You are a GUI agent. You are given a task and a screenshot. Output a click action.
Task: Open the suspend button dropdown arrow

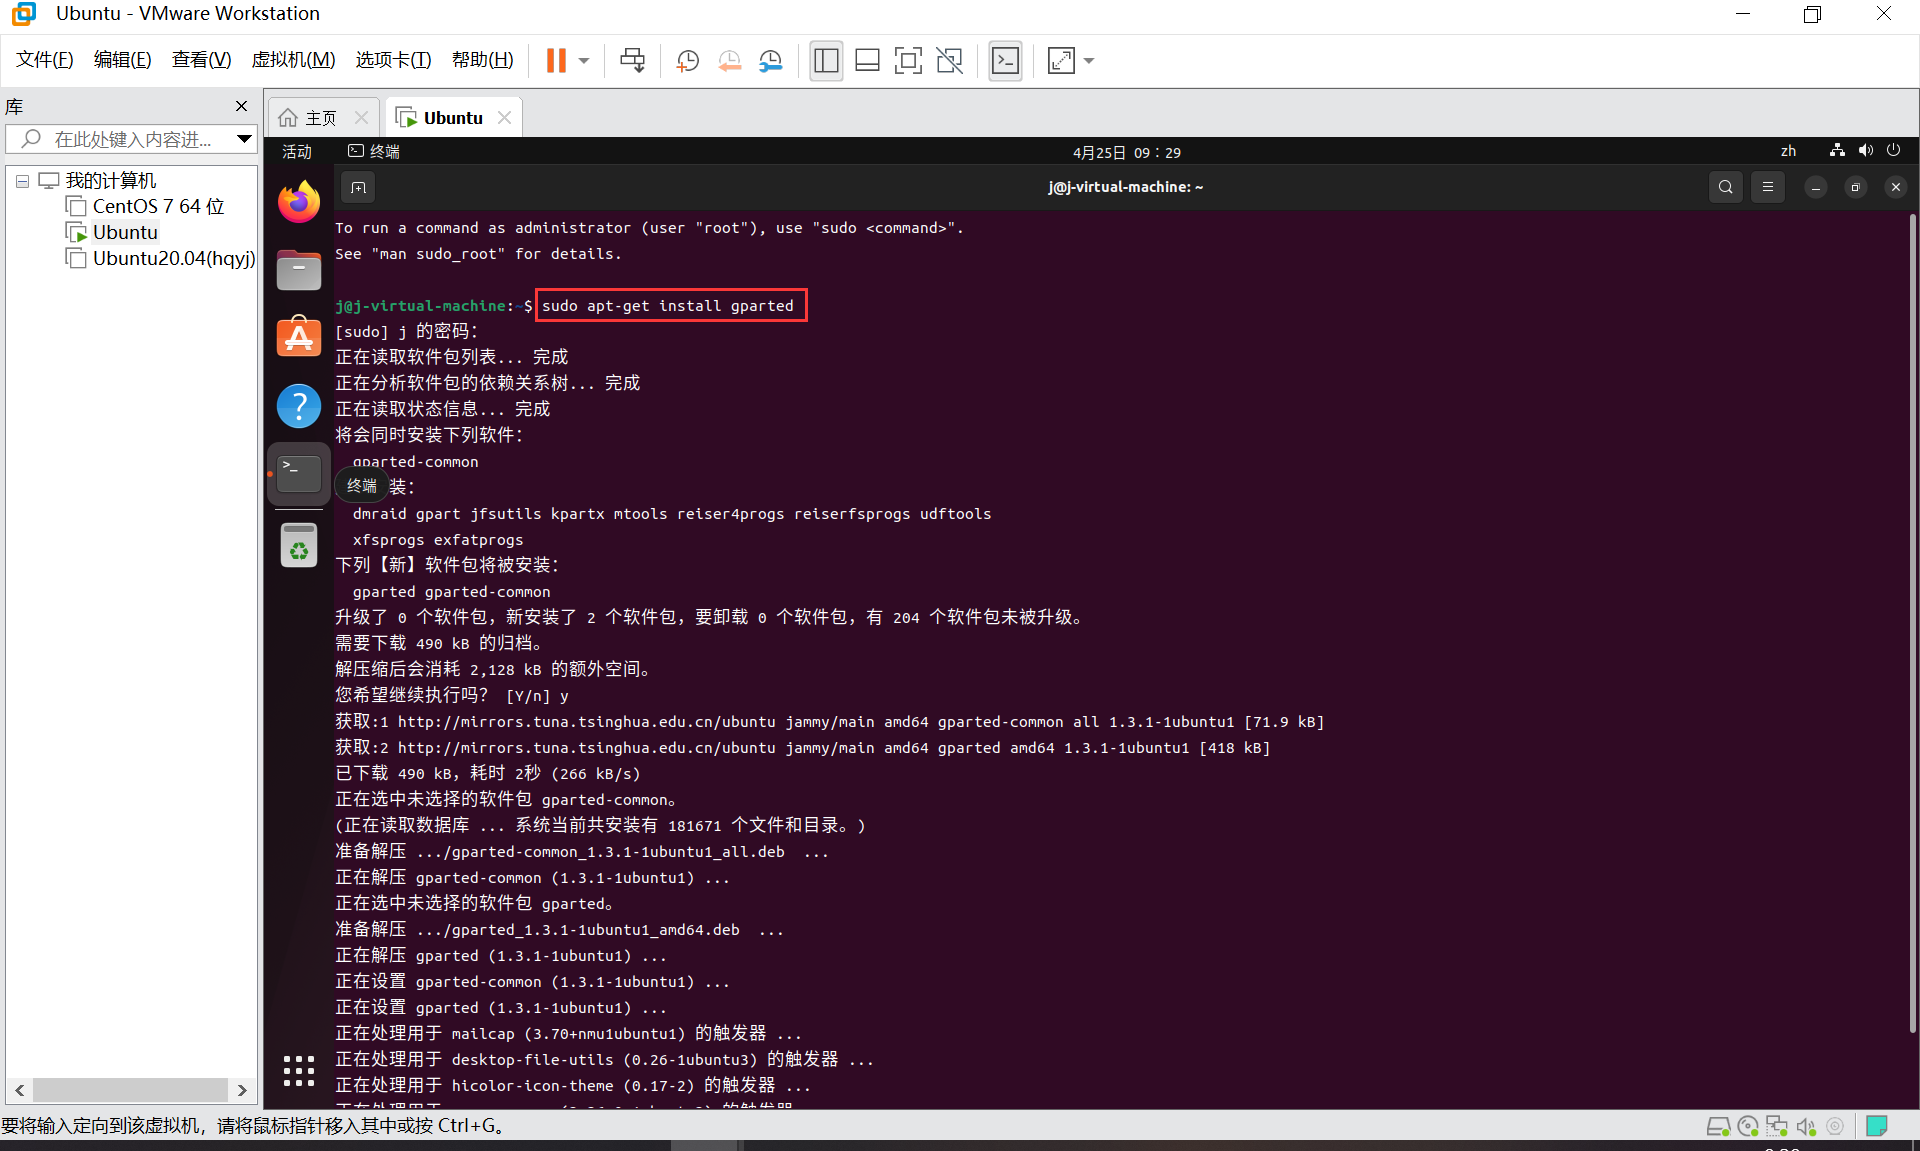pos(584,60)
